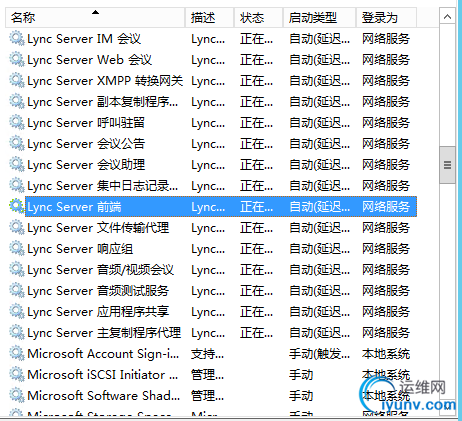Select the Lync Server 文件传输代理 service
This screenshot has width=462, height=421.
tap(98, 228)
